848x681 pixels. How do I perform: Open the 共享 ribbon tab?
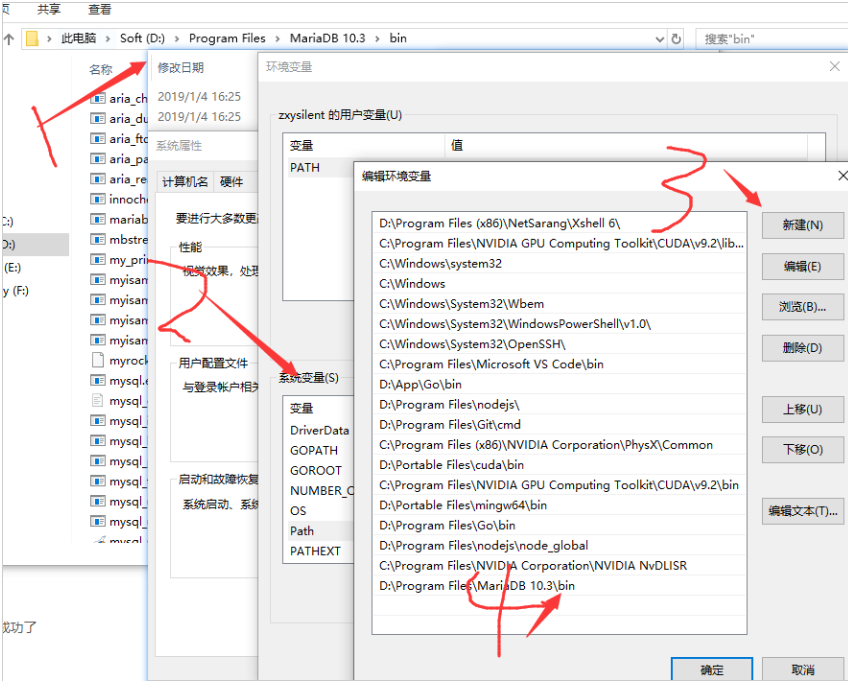click(49, 9)
